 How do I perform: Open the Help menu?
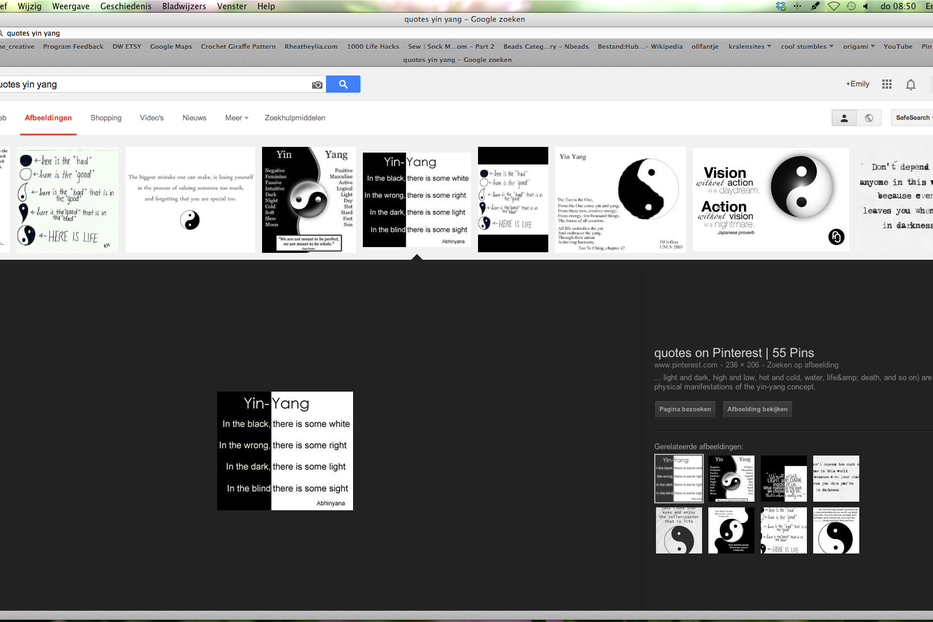pos(266,6)
